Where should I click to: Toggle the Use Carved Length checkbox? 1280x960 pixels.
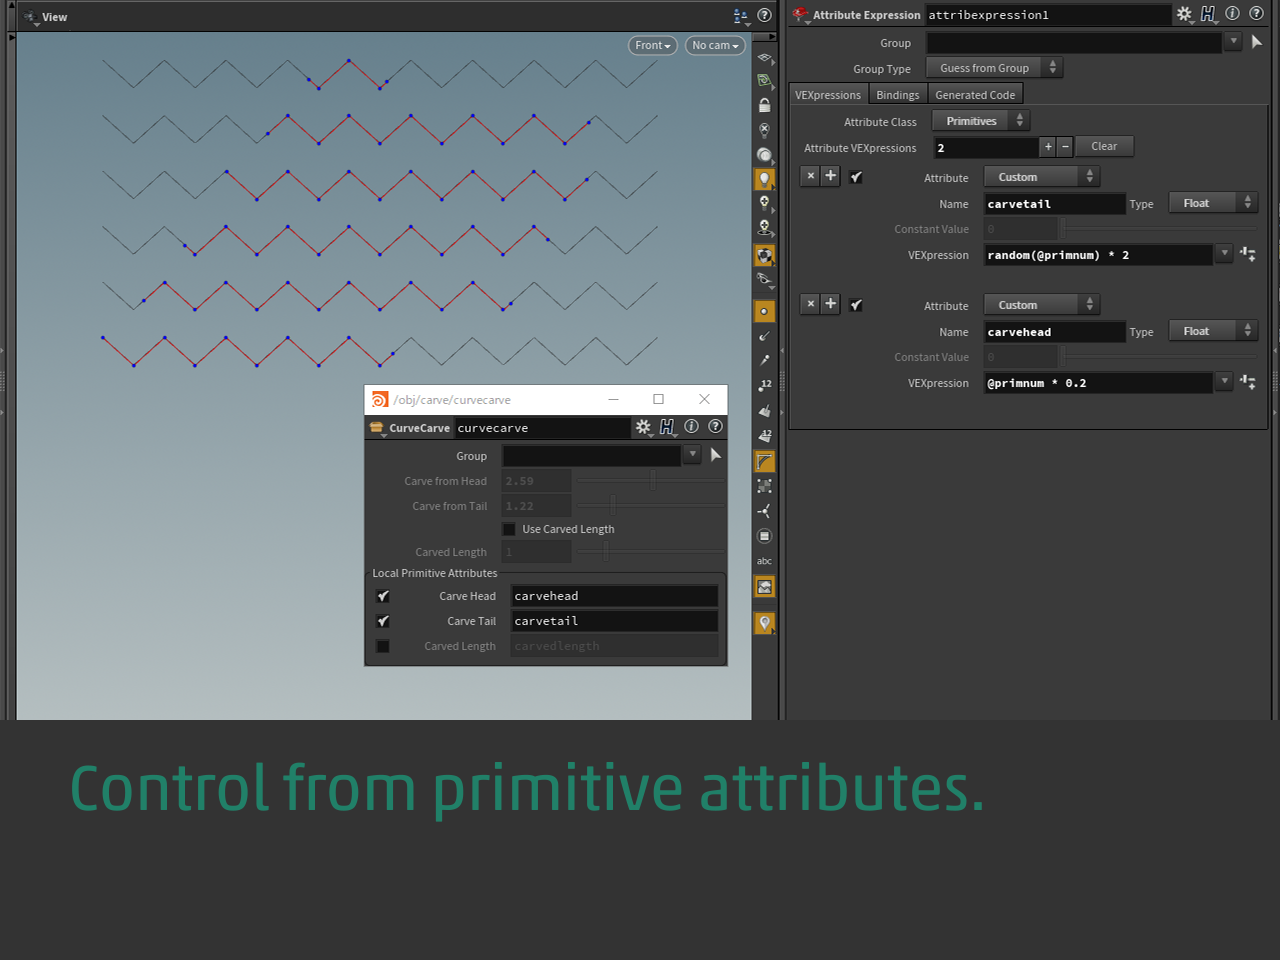[509, 529]
